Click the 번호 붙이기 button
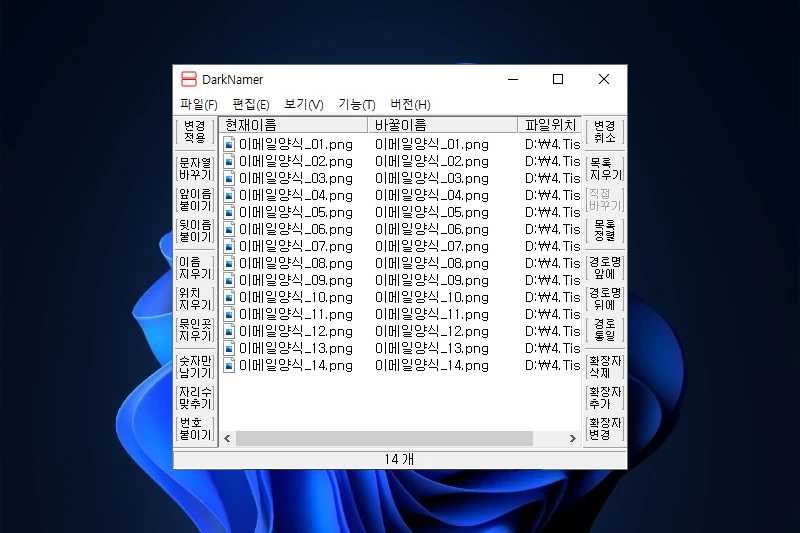The width and height of the screenshot is (800, 533). pyautogui.click(x=195, y=428)
